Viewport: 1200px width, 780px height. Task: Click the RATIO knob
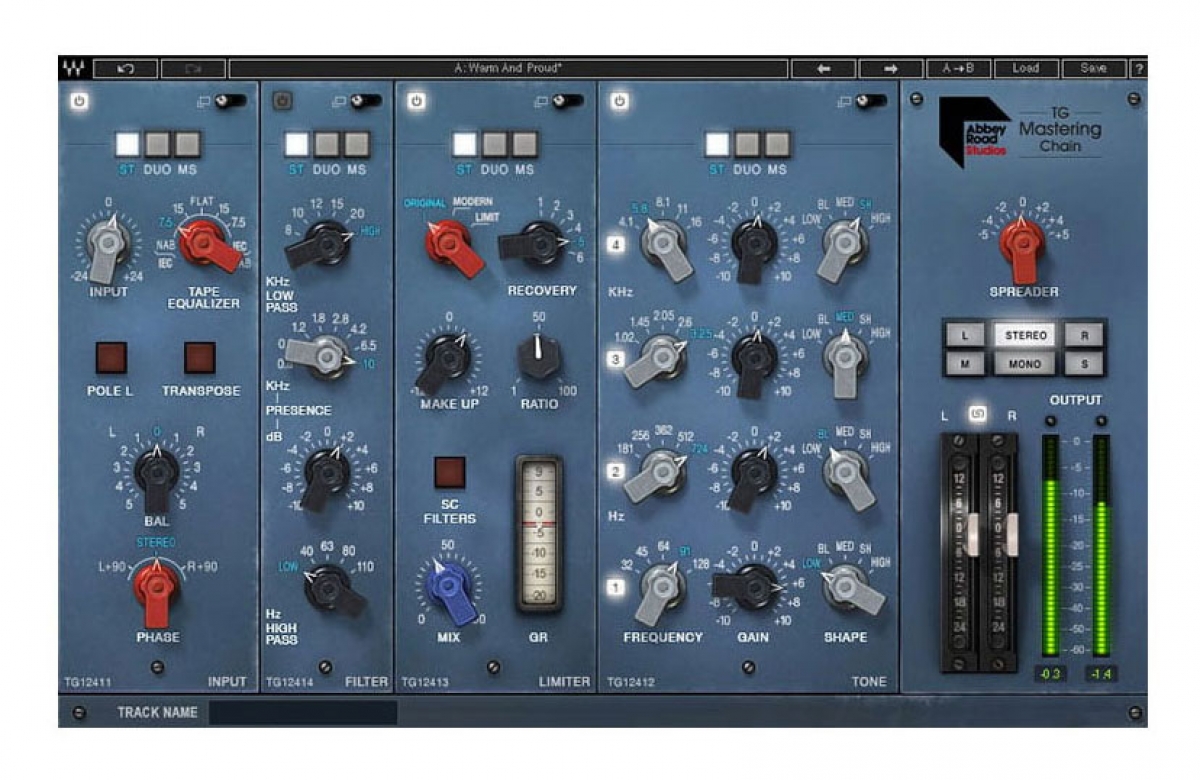coord(540,357)
